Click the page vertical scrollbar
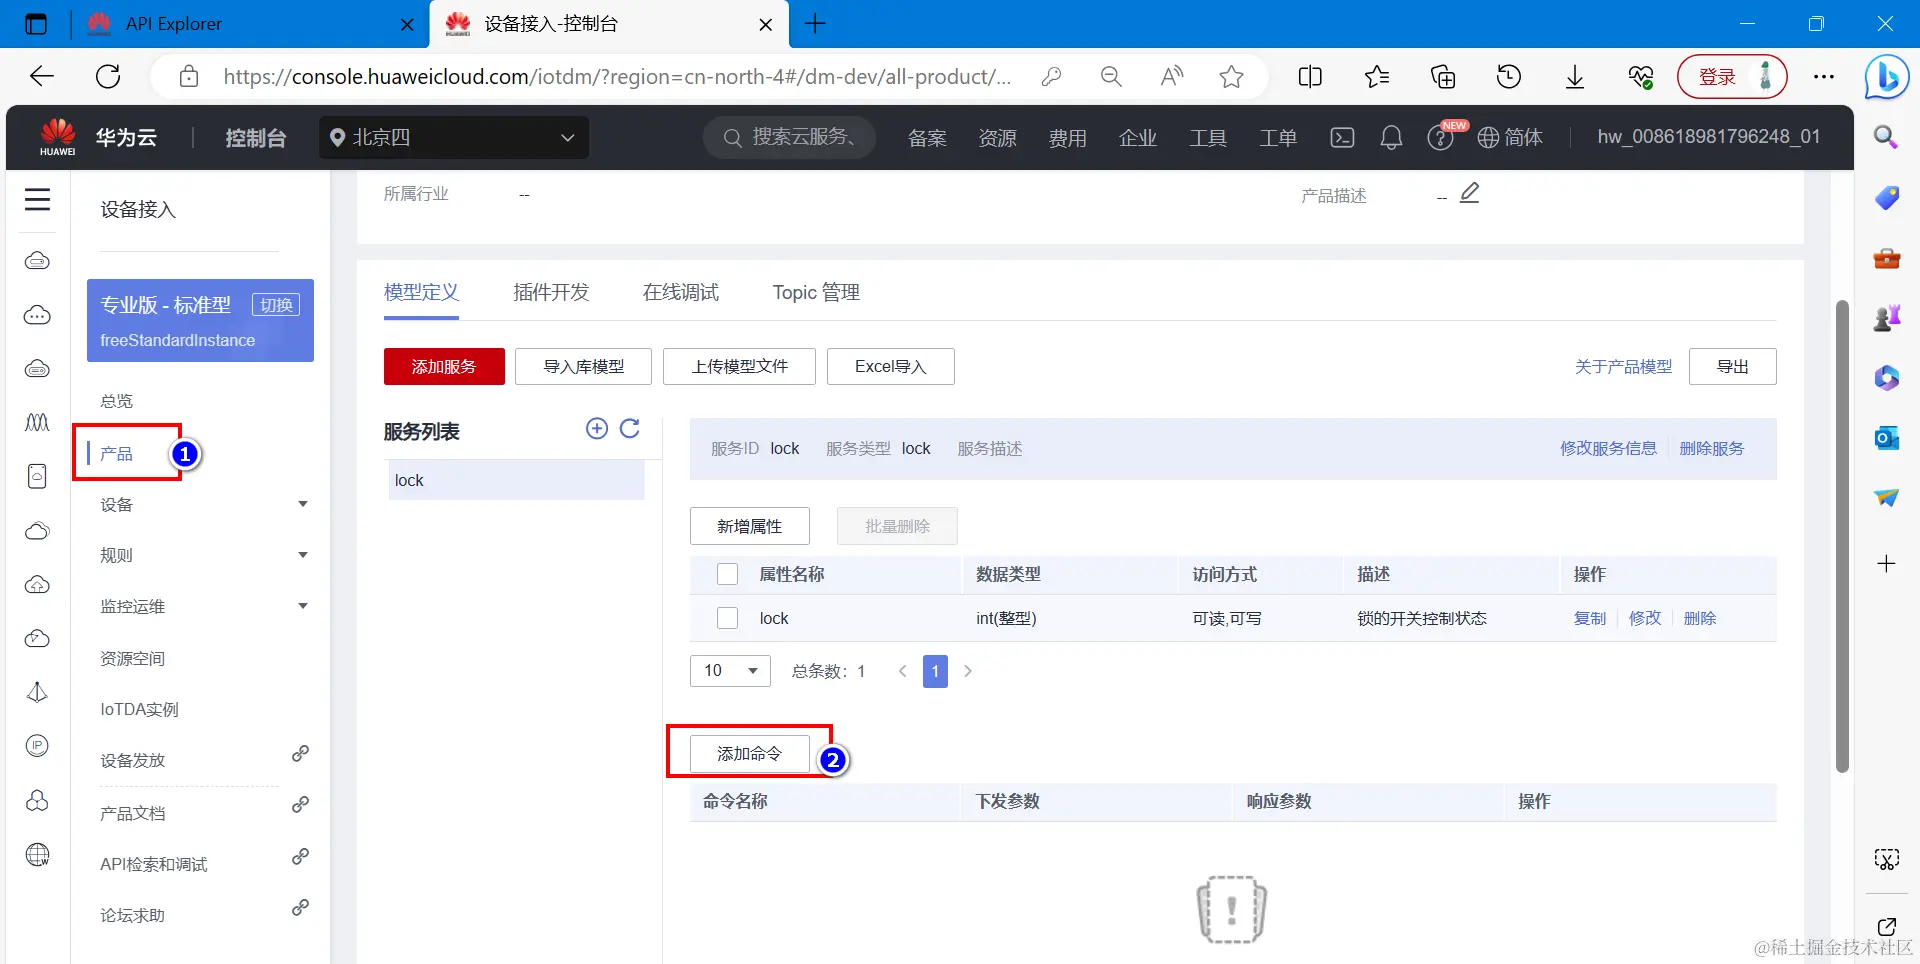Image resolution: width=1920 pixels, height=964 pixels. pos(1842,535)
